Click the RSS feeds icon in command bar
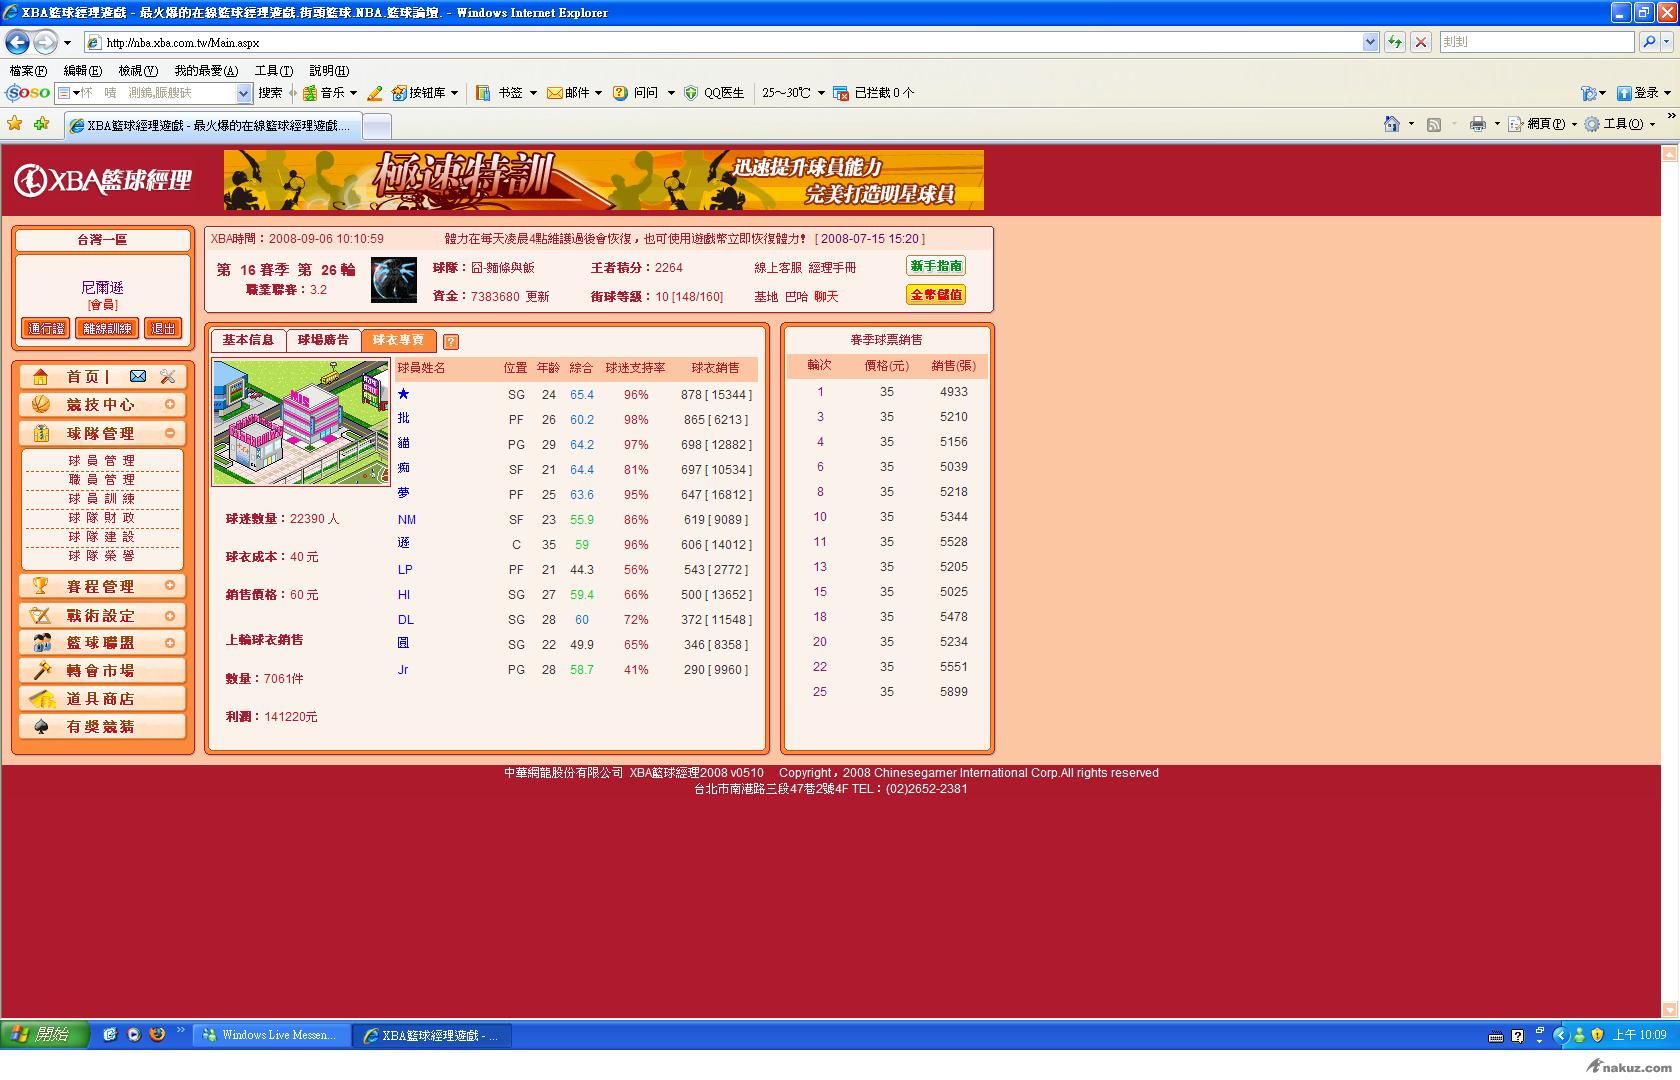 pos(1434,124)
